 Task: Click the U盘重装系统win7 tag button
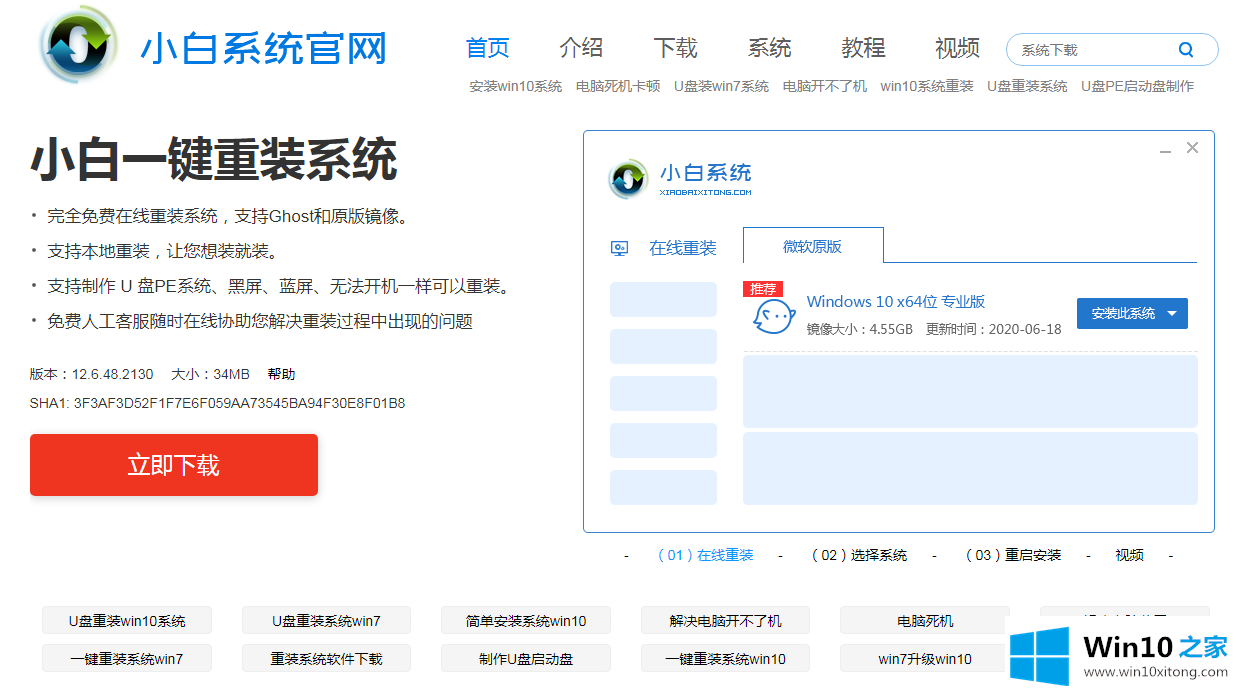[x=326, y=620]
